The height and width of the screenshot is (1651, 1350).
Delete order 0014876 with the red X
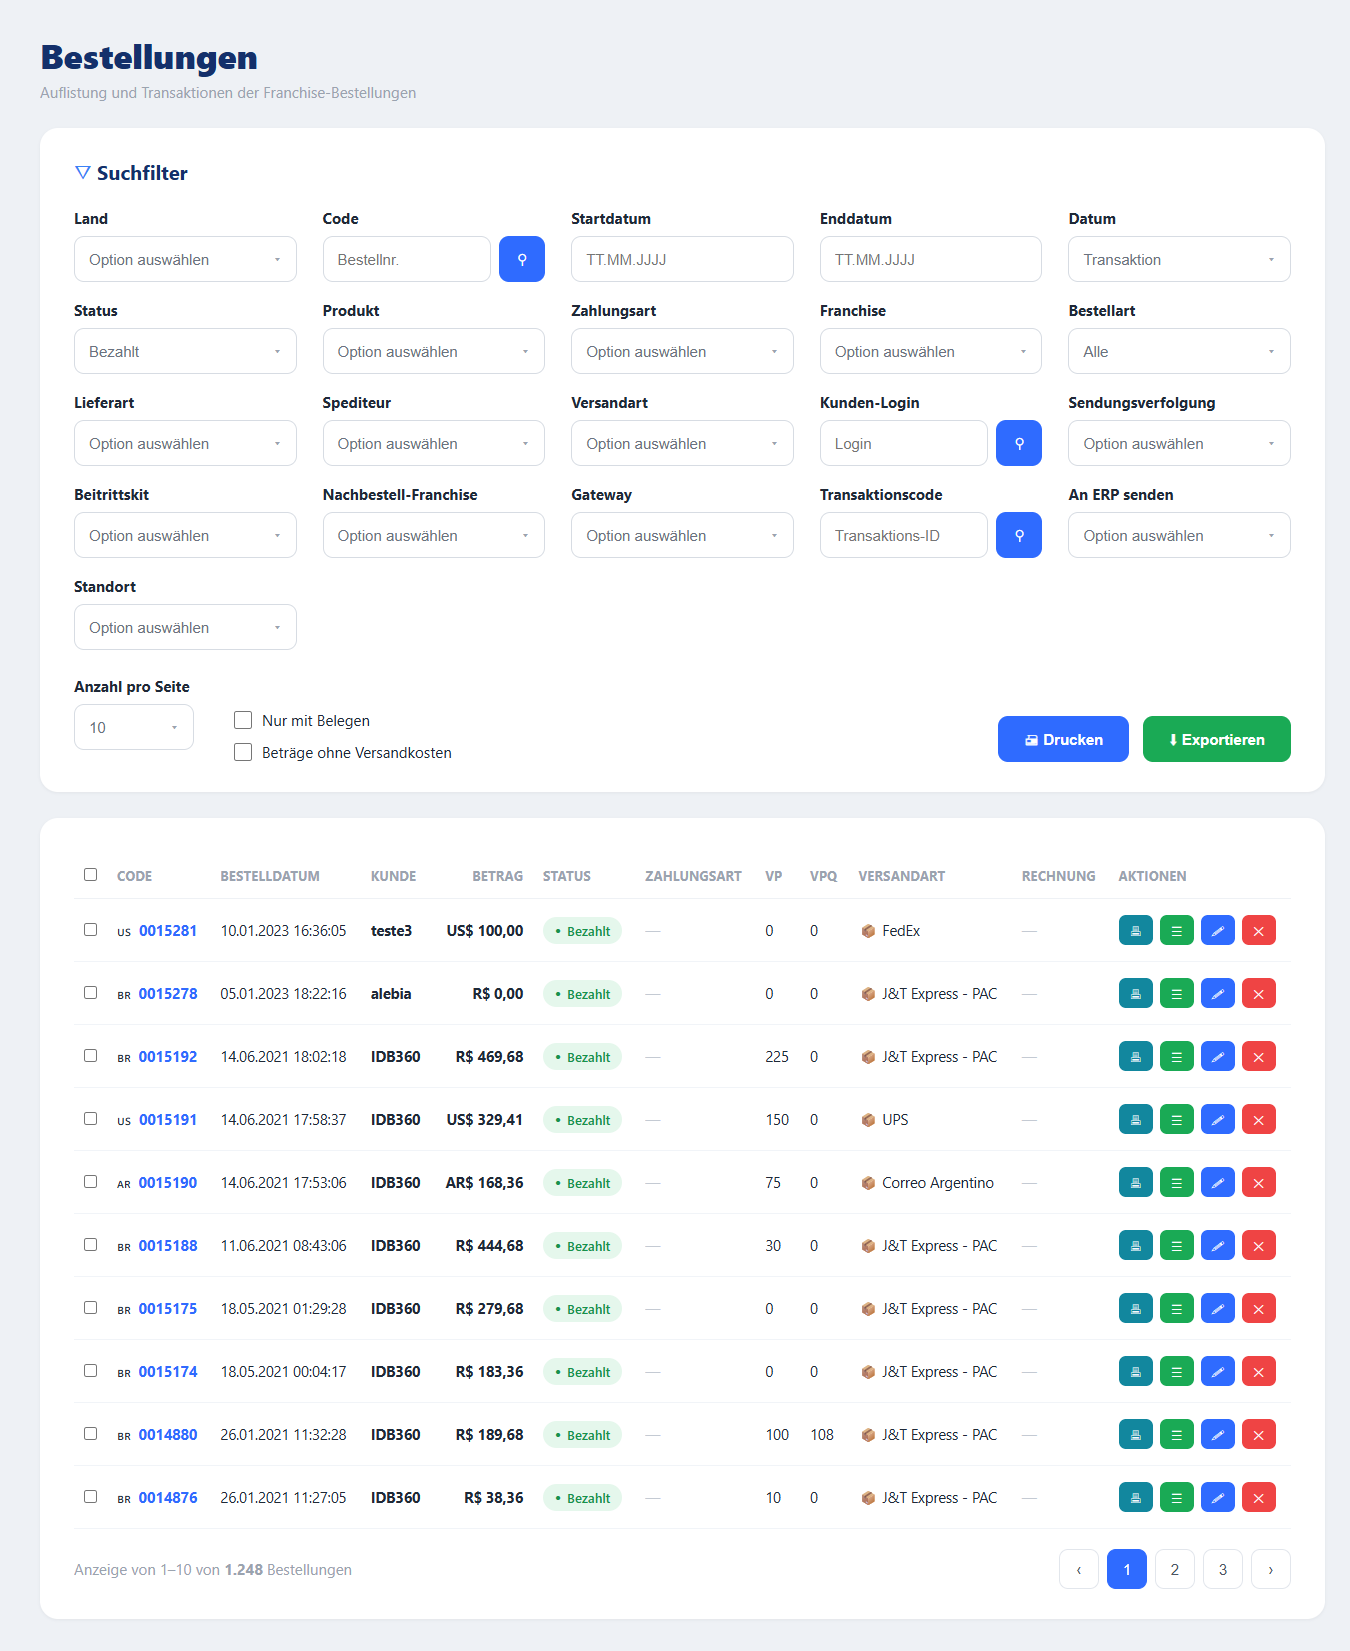(1259, 1498)
